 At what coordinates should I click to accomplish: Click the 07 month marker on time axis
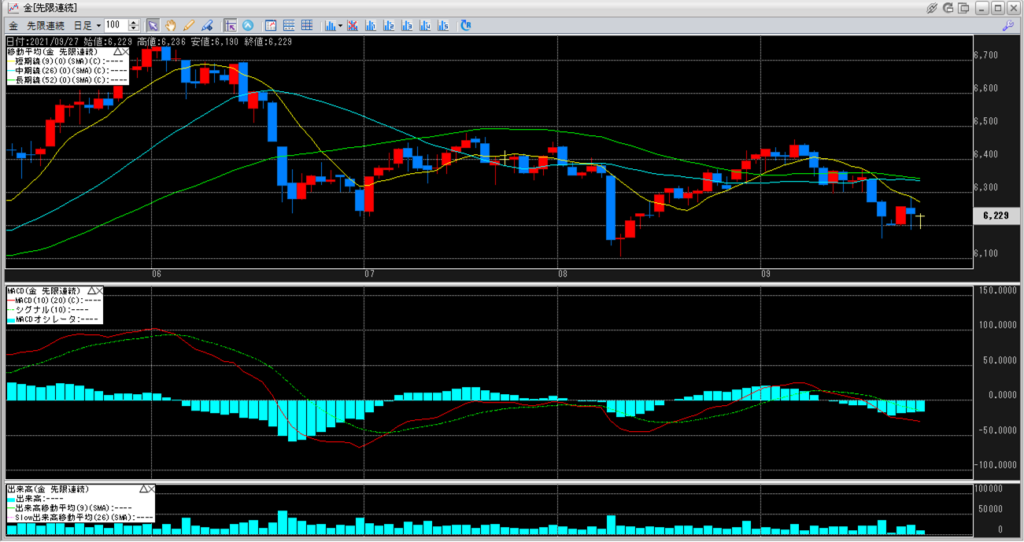pos(370,274)
